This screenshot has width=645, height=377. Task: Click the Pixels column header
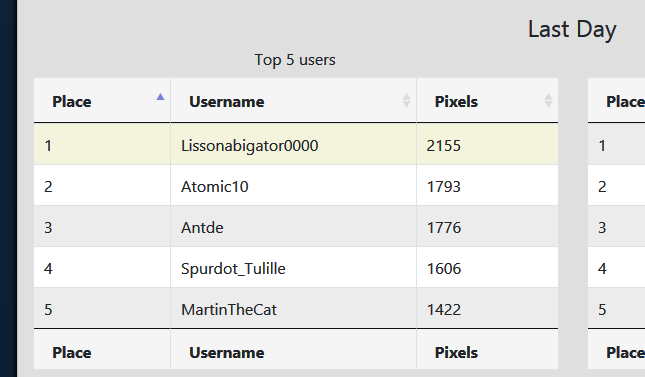(x=487, y=100)
